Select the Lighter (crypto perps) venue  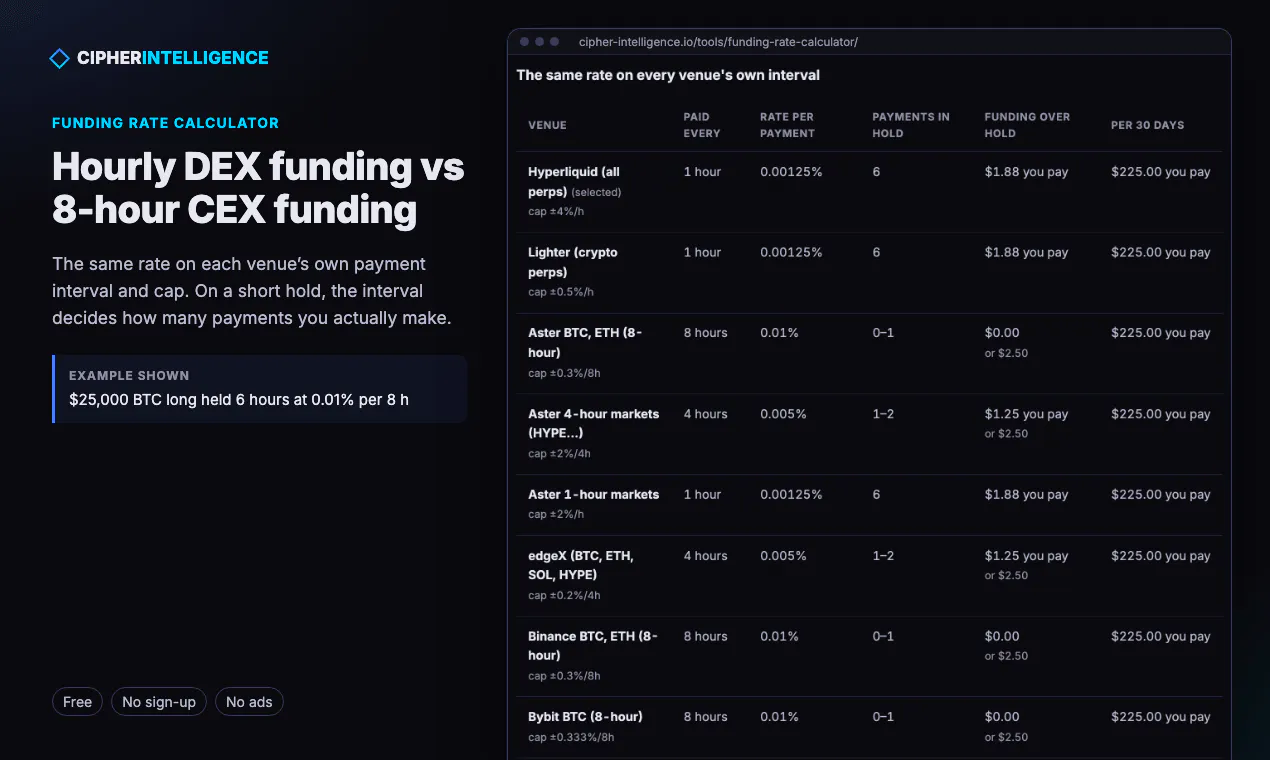click(869, 273)
